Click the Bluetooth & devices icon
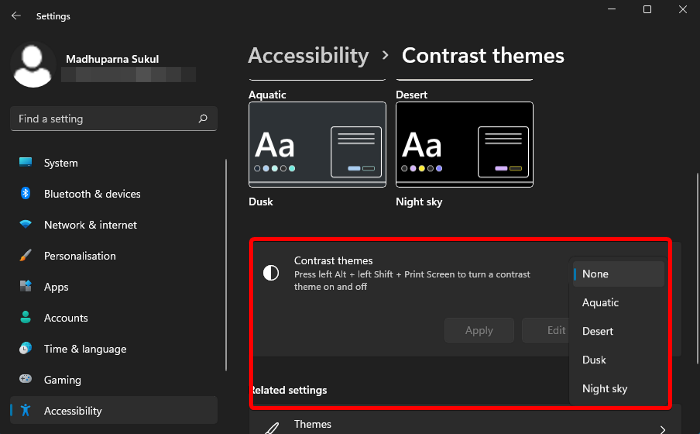This screenshot has width=700, height=434. tap(25, 194)
